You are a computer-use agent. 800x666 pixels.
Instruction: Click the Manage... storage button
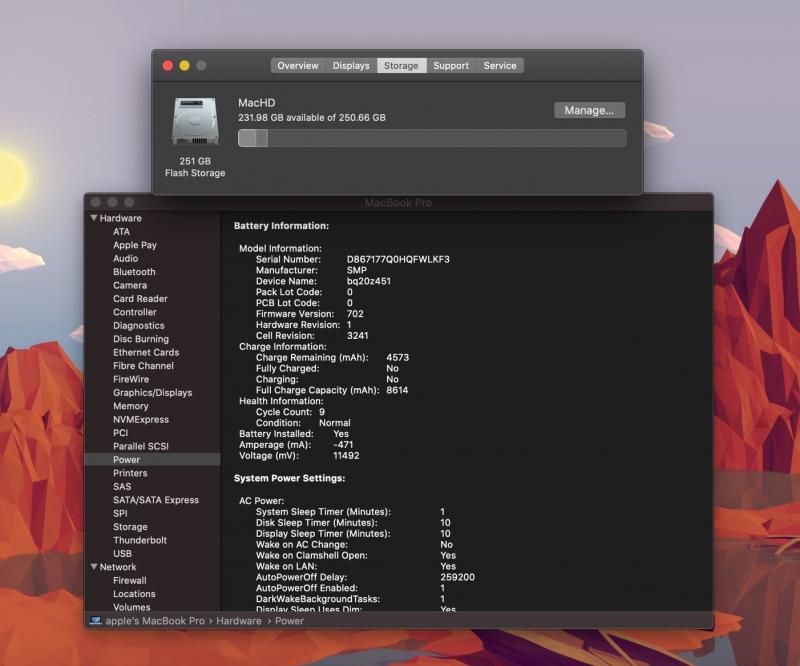tap(589, 110)
